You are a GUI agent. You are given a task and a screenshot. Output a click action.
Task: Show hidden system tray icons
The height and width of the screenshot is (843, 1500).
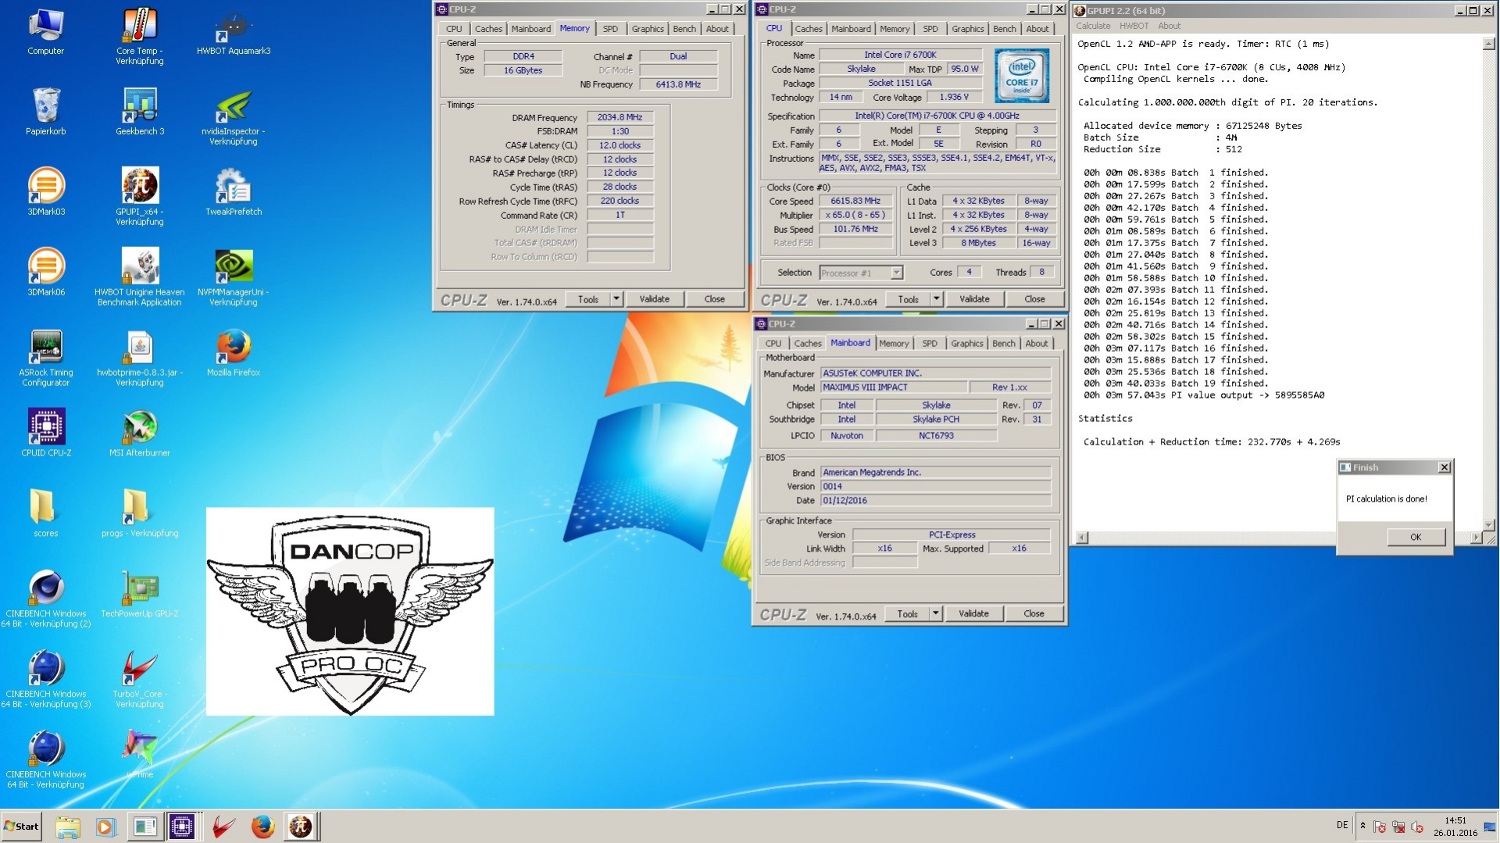(x=1362, y=826)
